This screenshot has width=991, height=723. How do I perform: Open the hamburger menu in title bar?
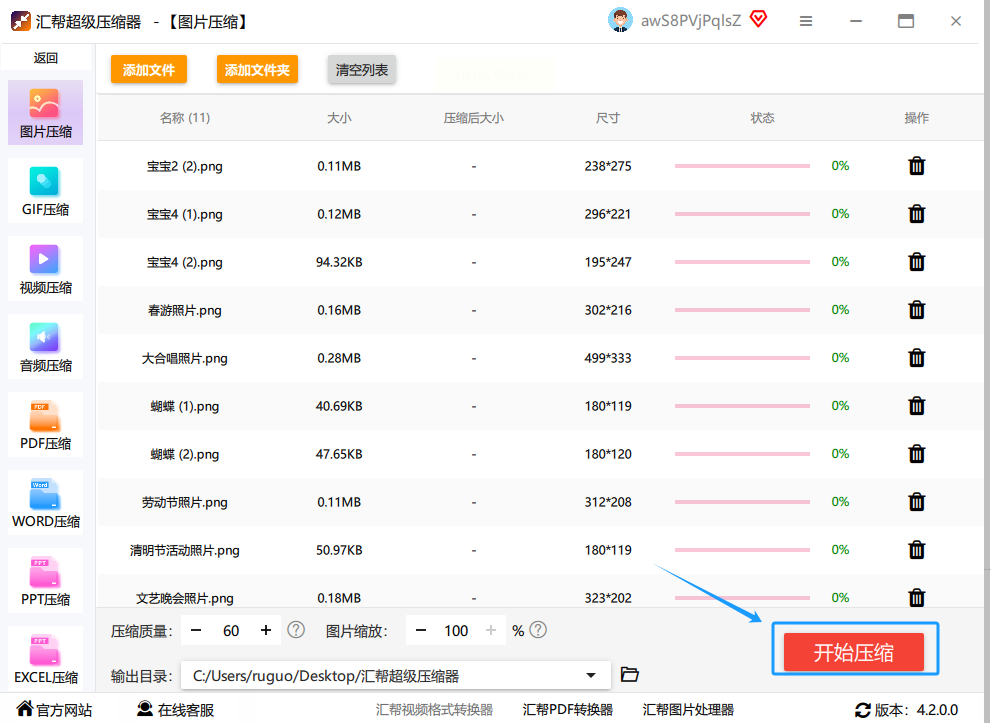click(805, 21)
